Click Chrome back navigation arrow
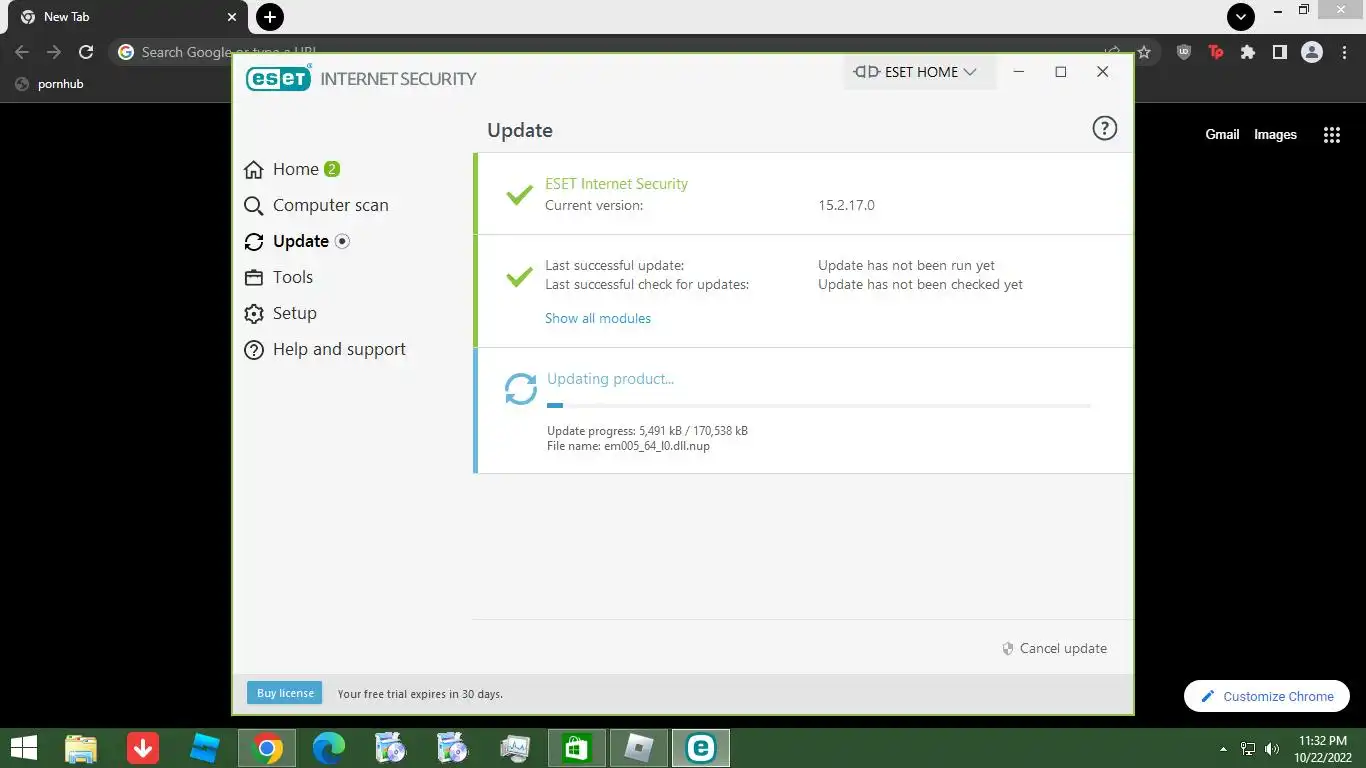 click(x=22, y=52)
